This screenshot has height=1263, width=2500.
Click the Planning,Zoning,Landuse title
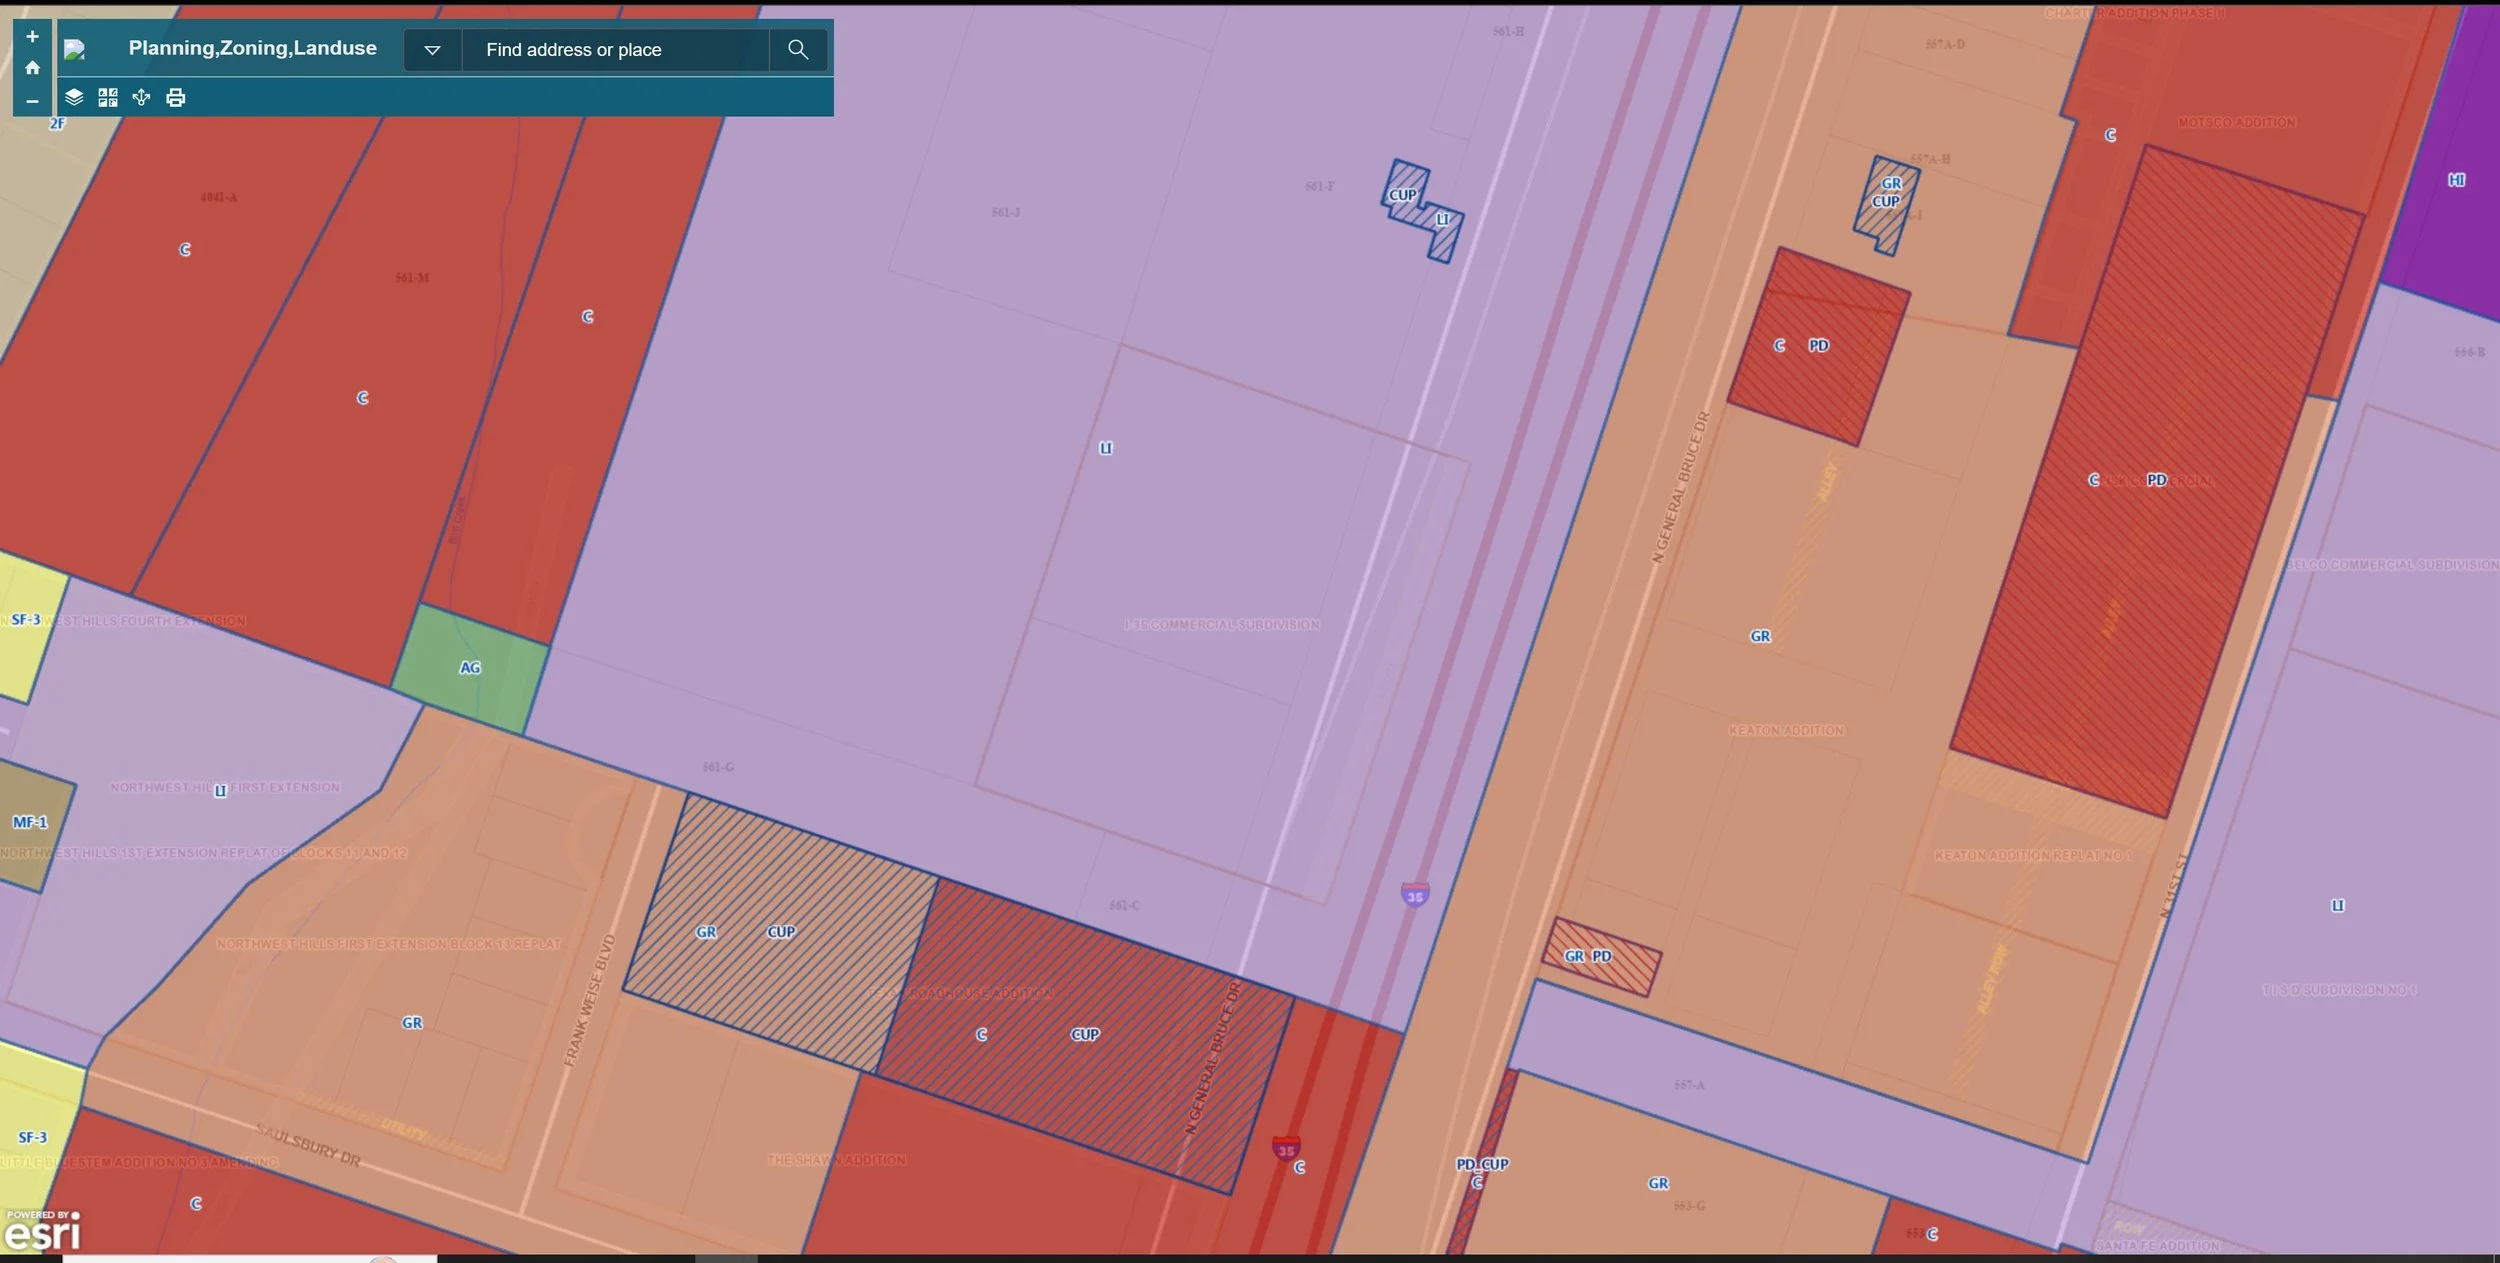(x=252, y=48)
